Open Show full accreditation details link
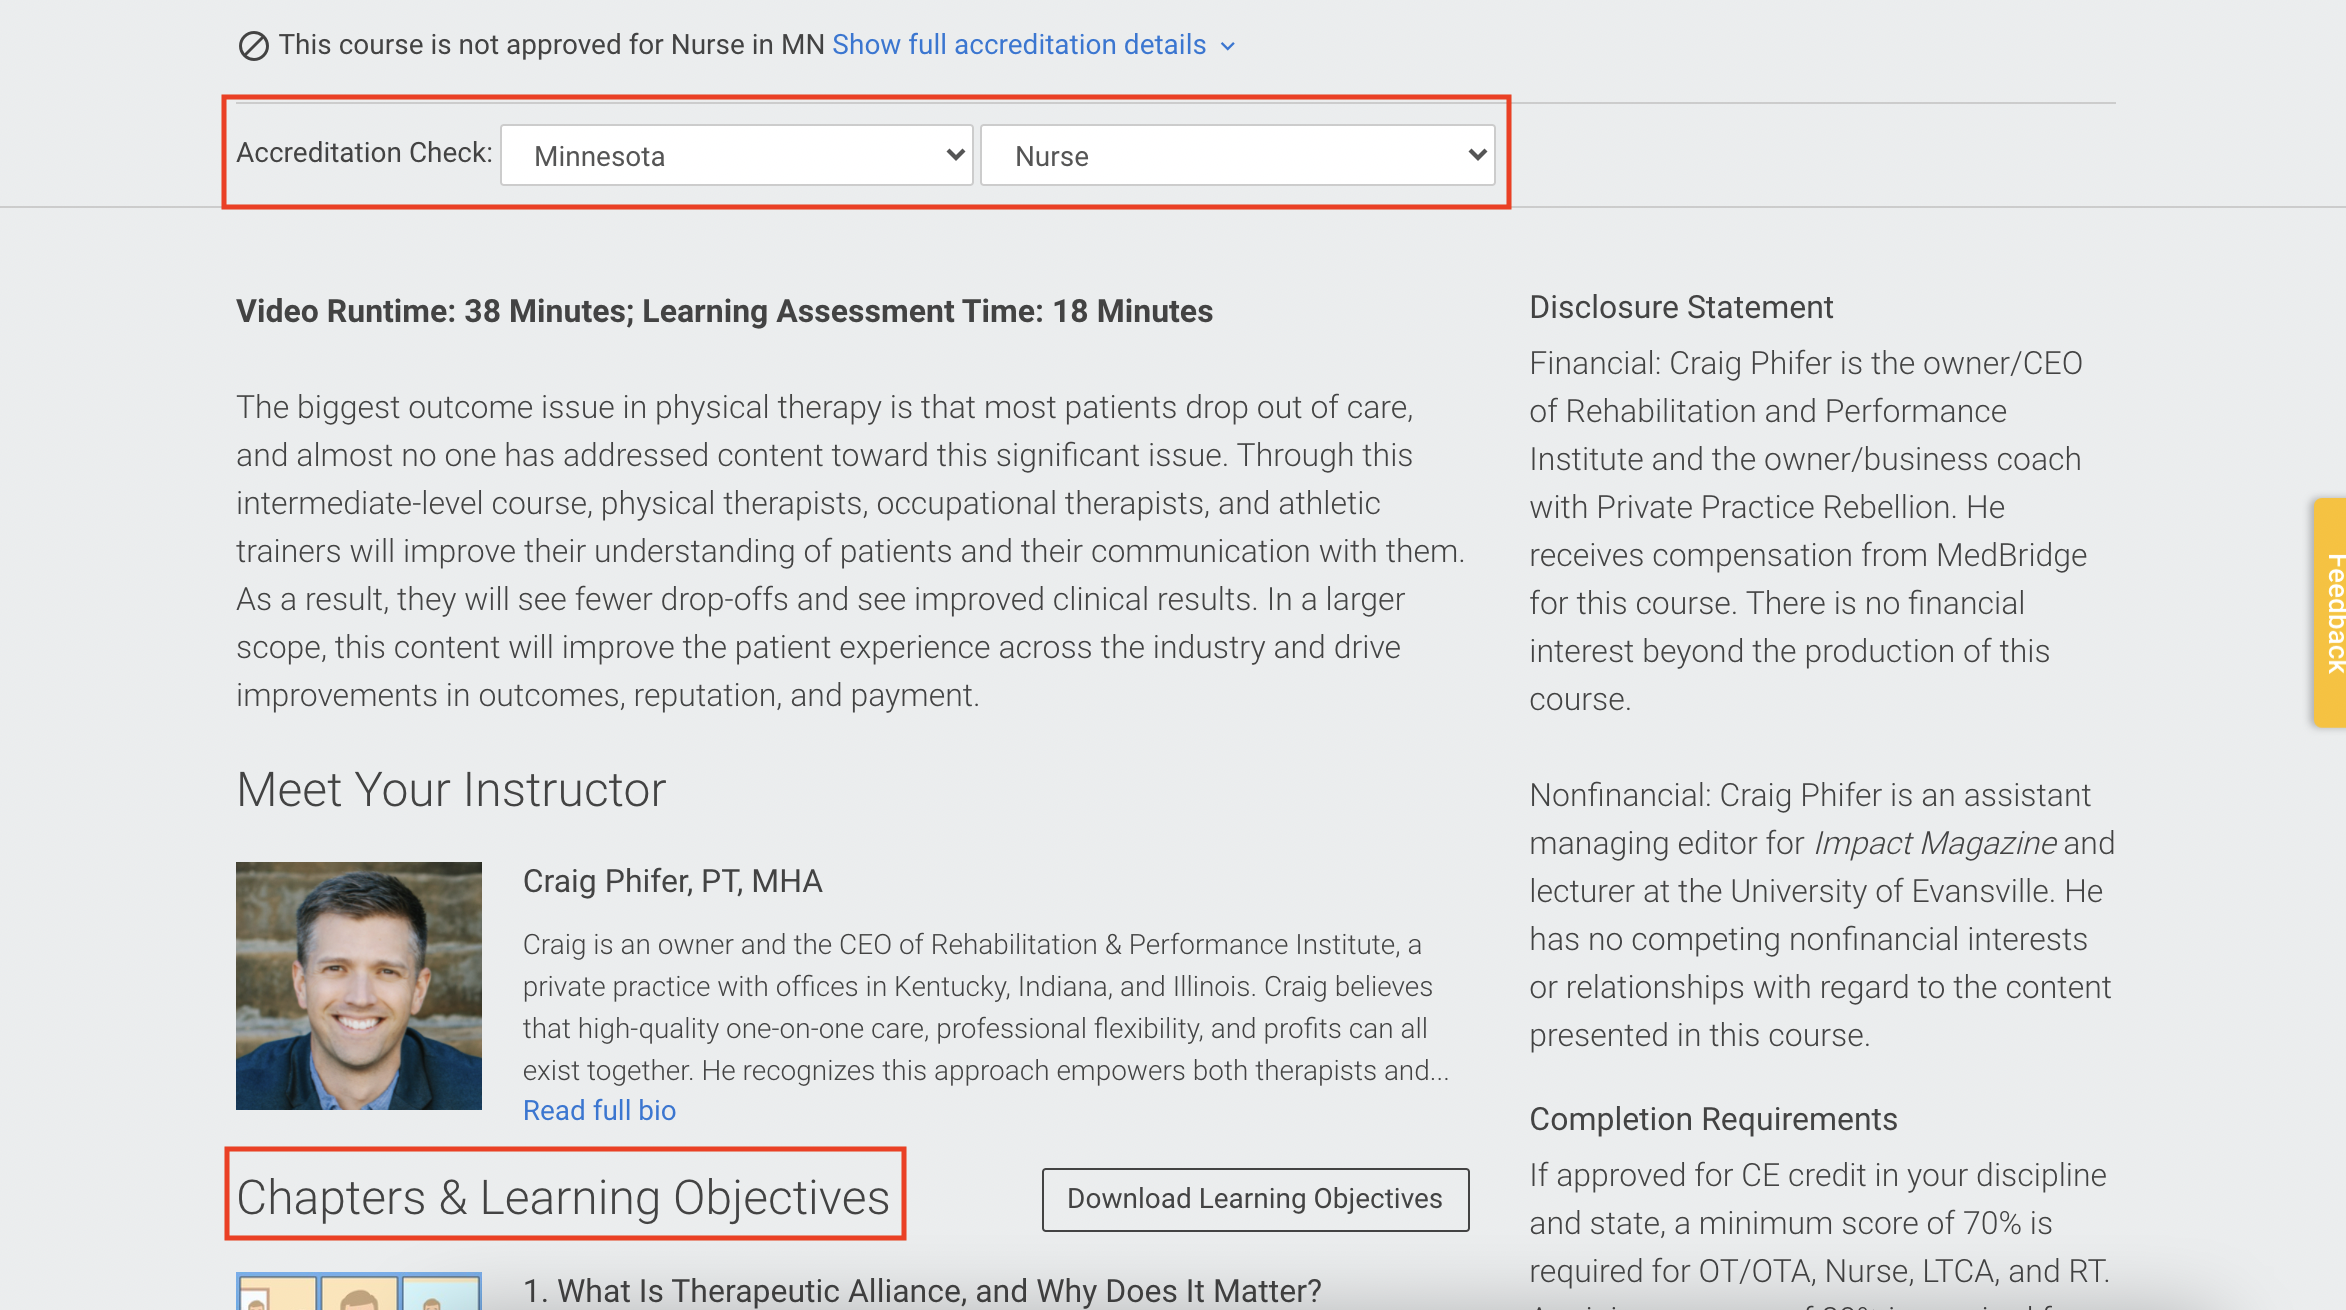 point(1019,45)
